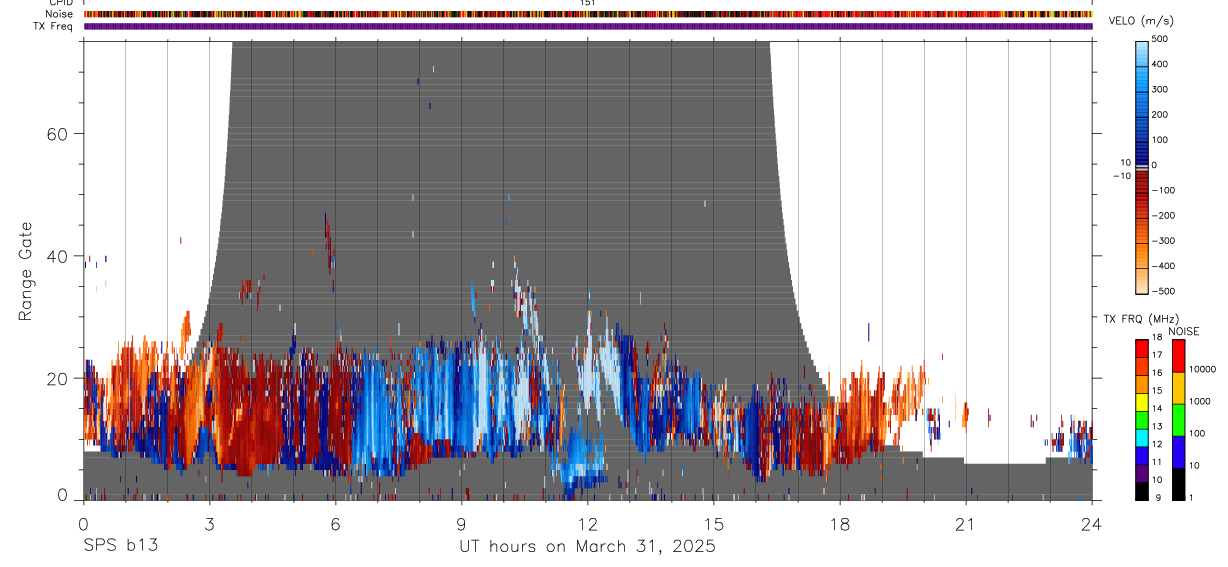The width and height of the screenshot is (1228, 567).
Task: Click the '1000' noise legend tick label
Action: (1199, 401)
